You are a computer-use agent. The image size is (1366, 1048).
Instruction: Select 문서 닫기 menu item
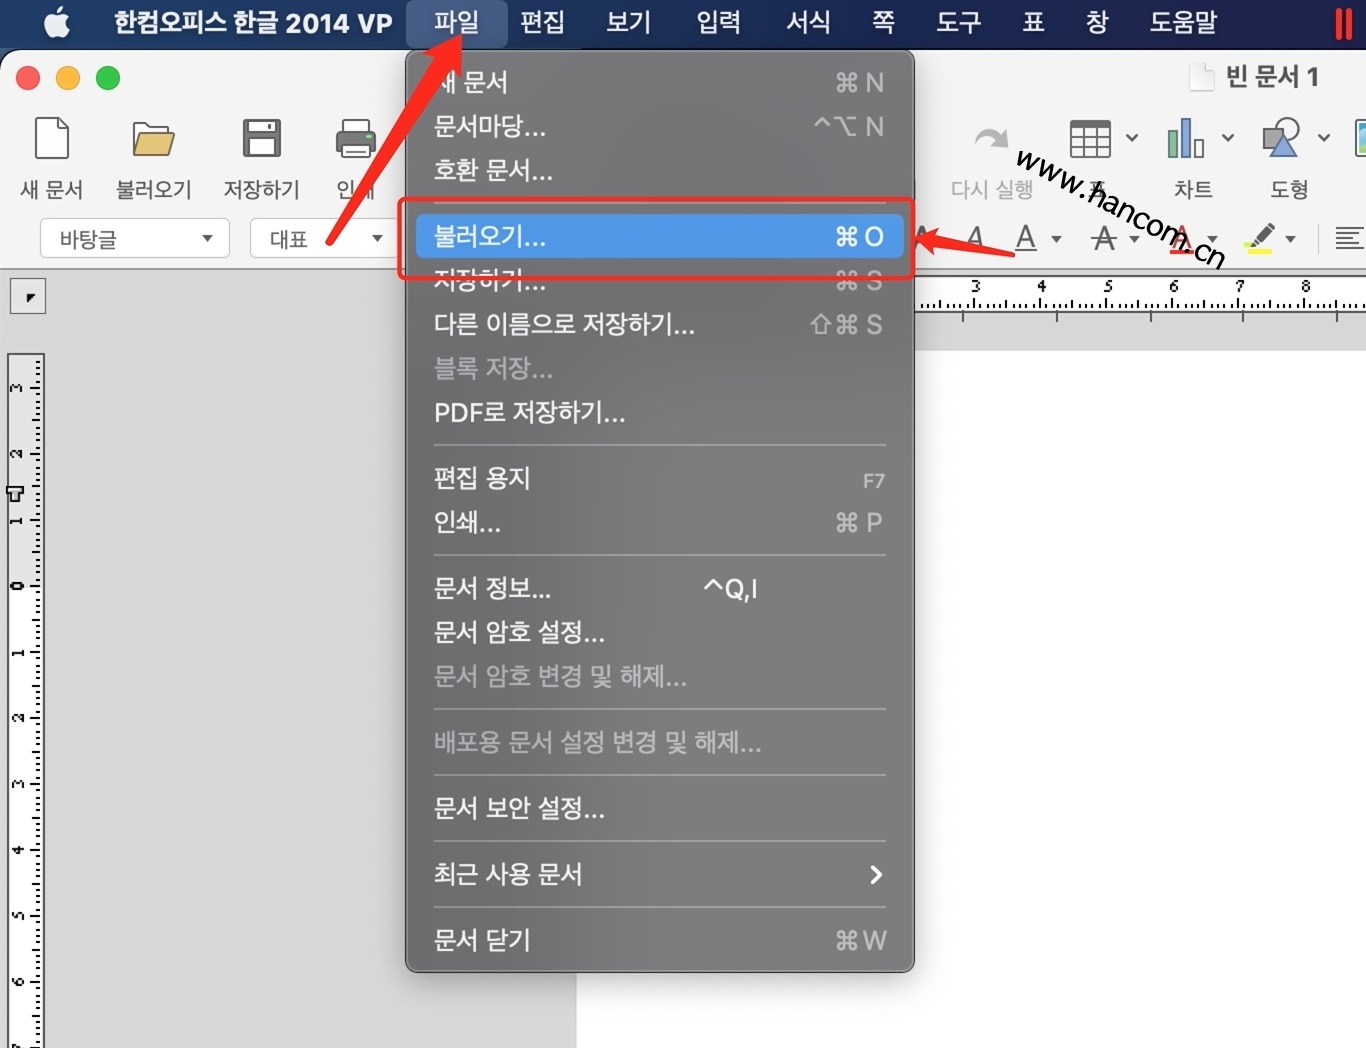(x=660, y=940)
